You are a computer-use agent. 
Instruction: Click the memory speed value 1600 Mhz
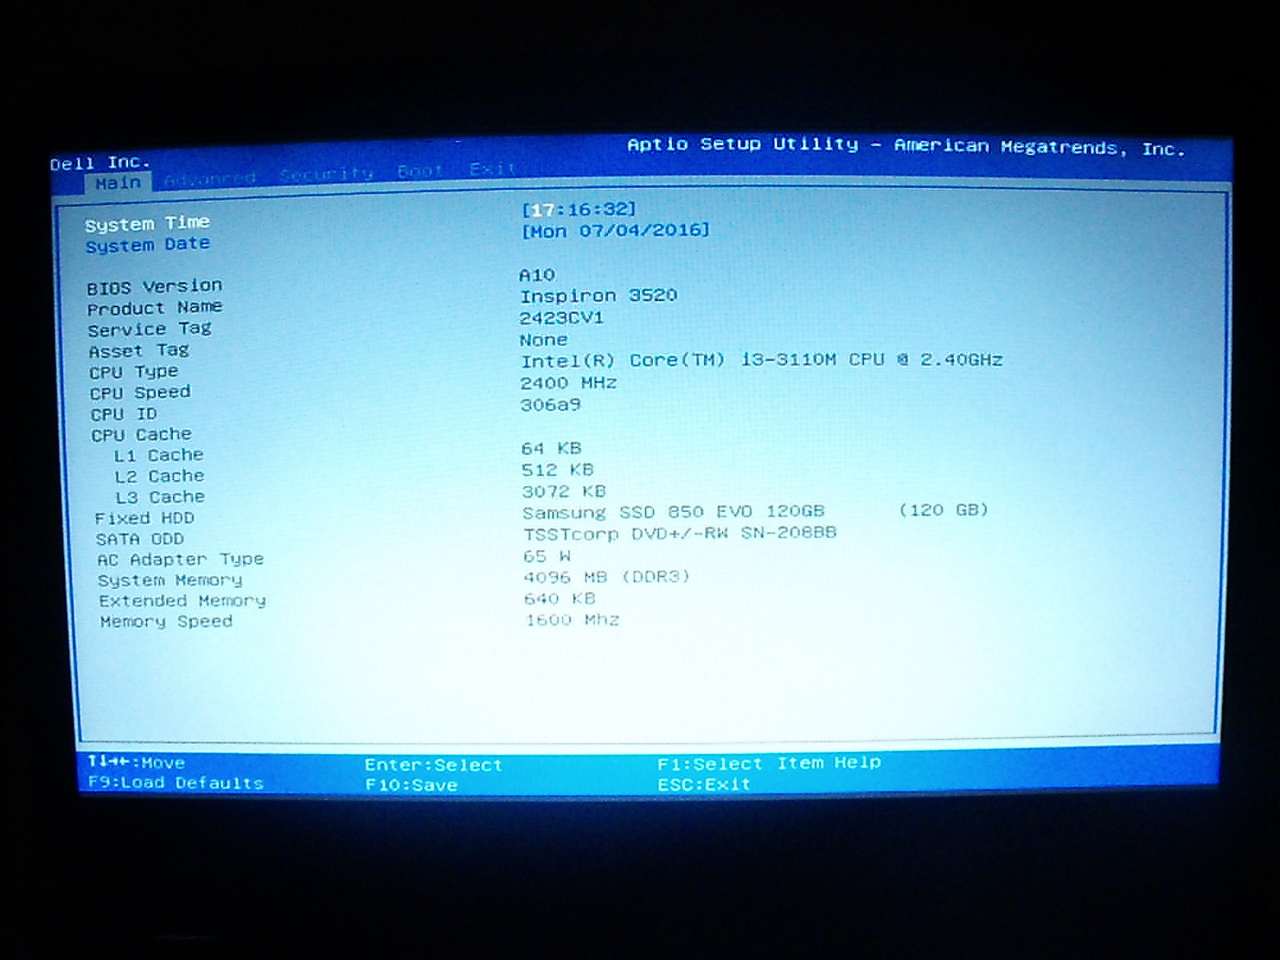[x=573, y=620]
